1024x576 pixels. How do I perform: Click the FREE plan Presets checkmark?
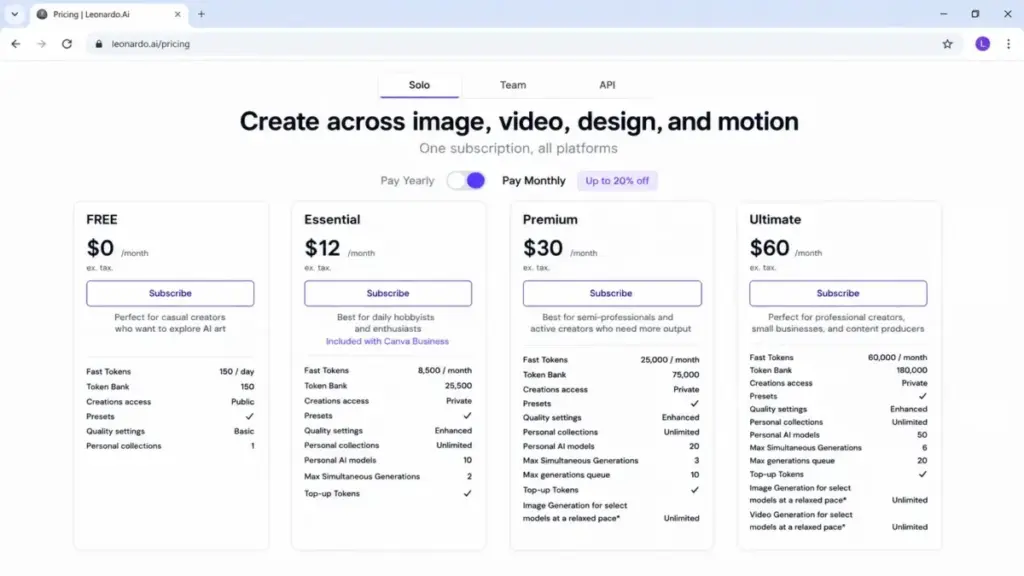249,416
